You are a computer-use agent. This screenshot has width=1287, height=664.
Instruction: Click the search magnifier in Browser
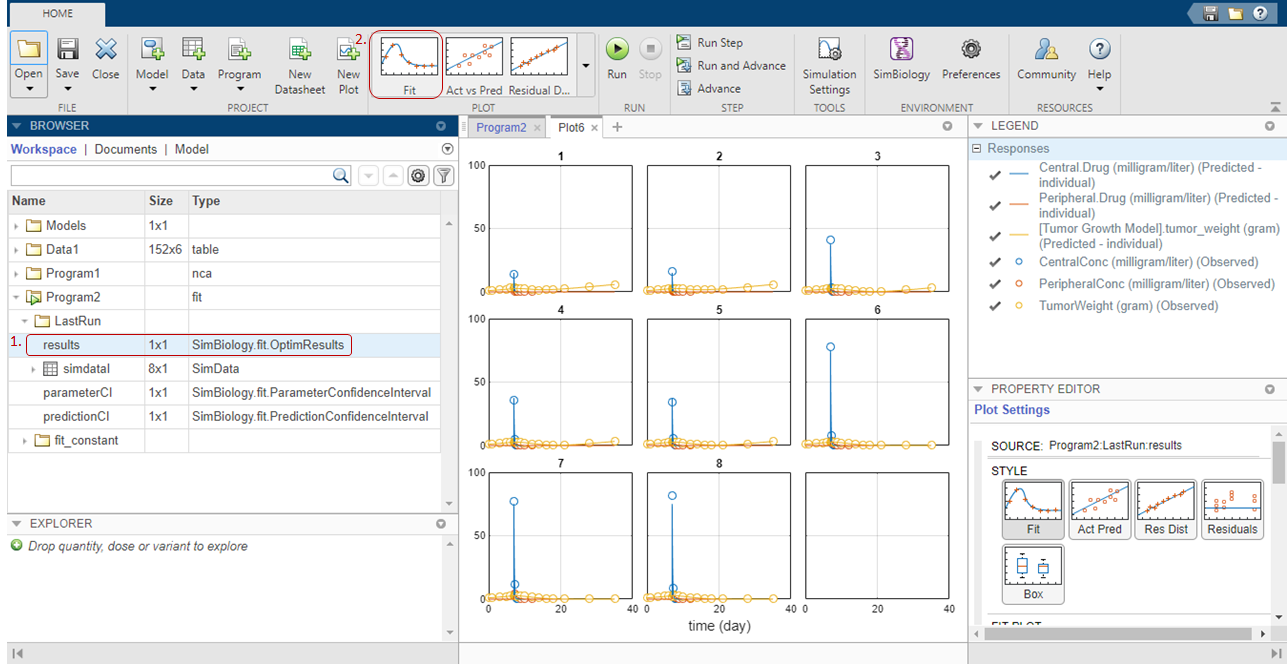[341, 175]
